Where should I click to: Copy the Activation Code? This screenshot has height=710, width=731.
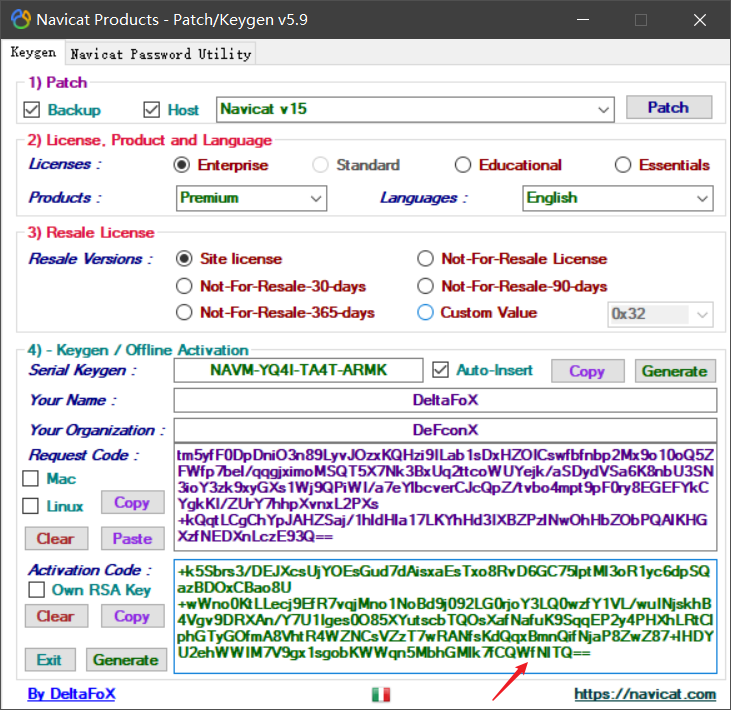[132, 616]
